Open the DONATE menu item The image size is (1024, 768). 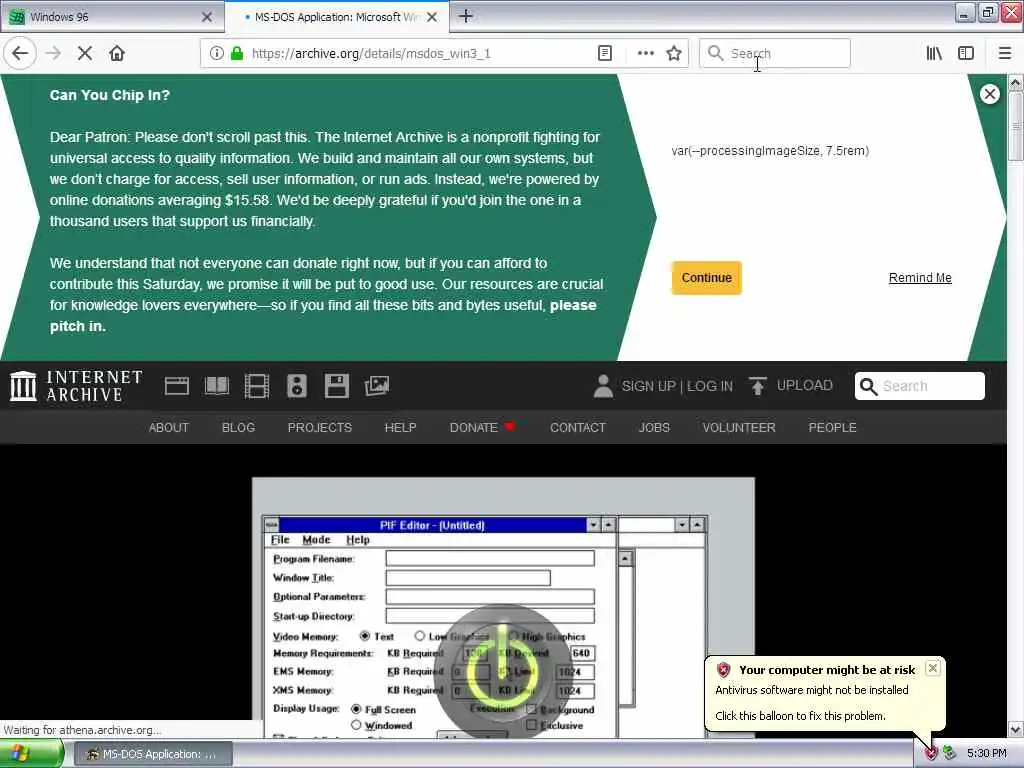click(482, 427)
